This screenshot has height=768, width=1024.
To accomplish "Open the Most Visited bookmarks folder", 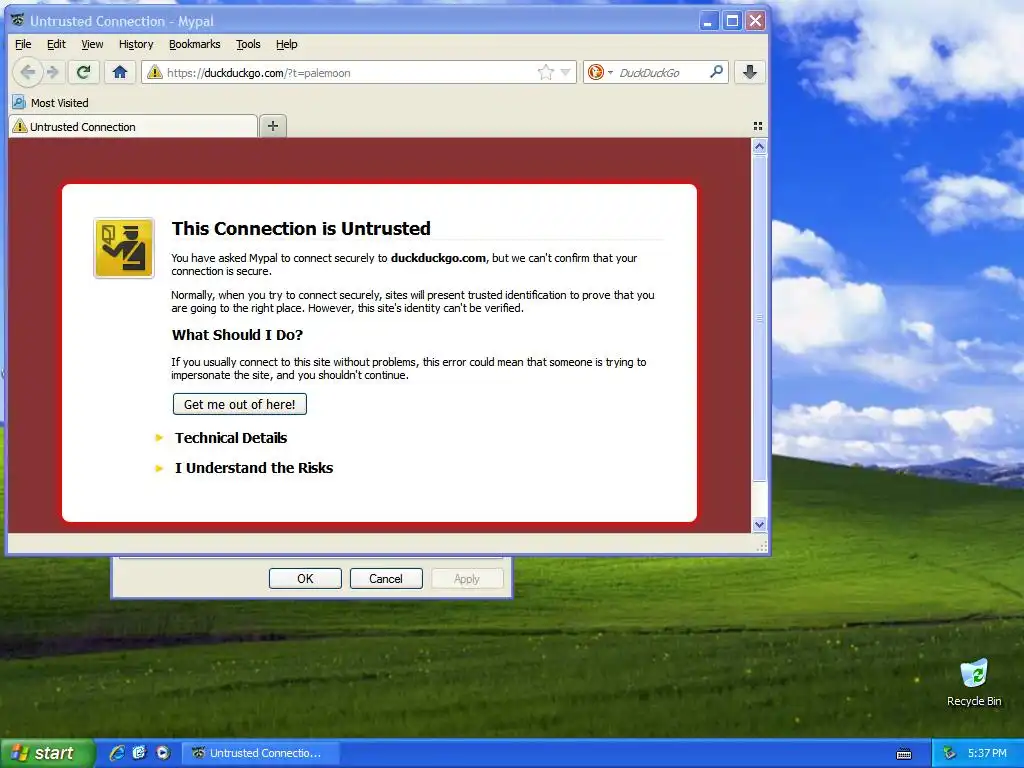I will pyautogui.click(x=50, y=103).
